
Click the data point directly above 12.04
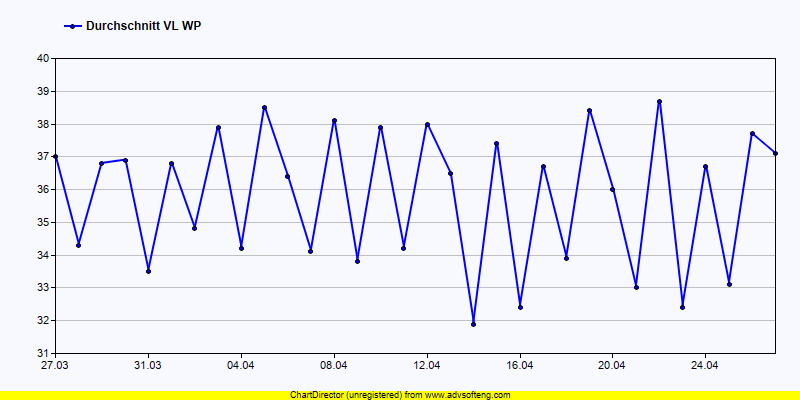coord(427,124)
